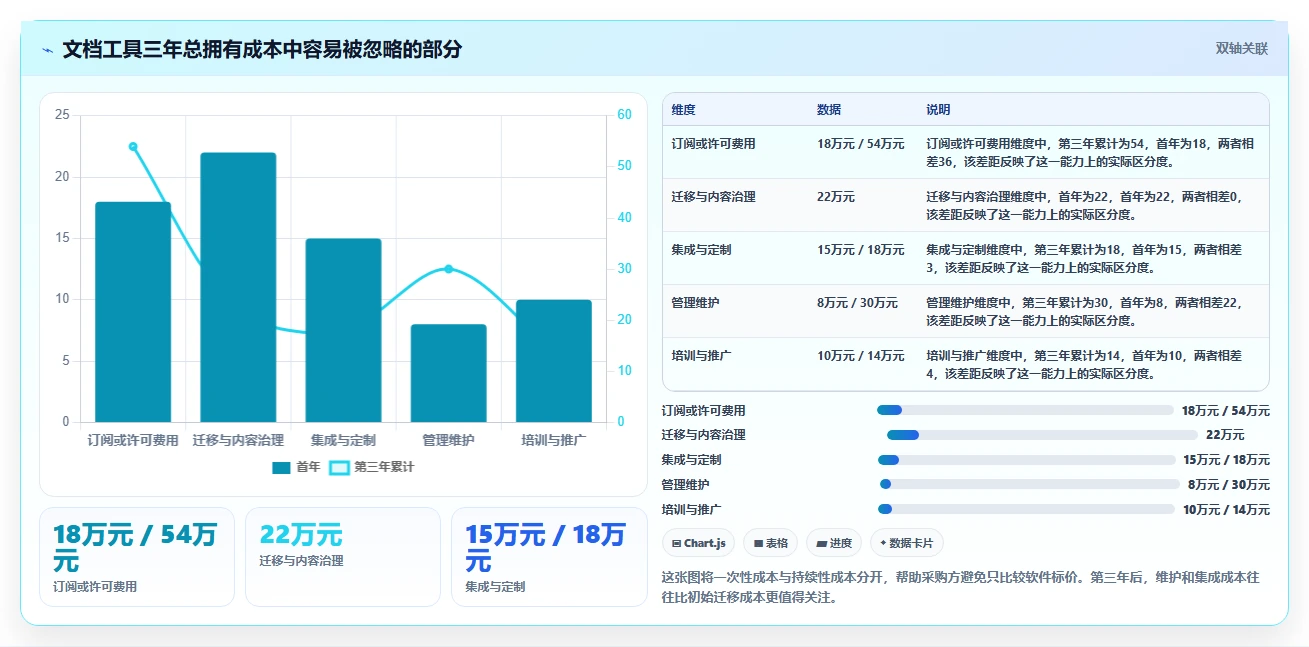Click the 管理维护 progress bar

coord(1030,484)
